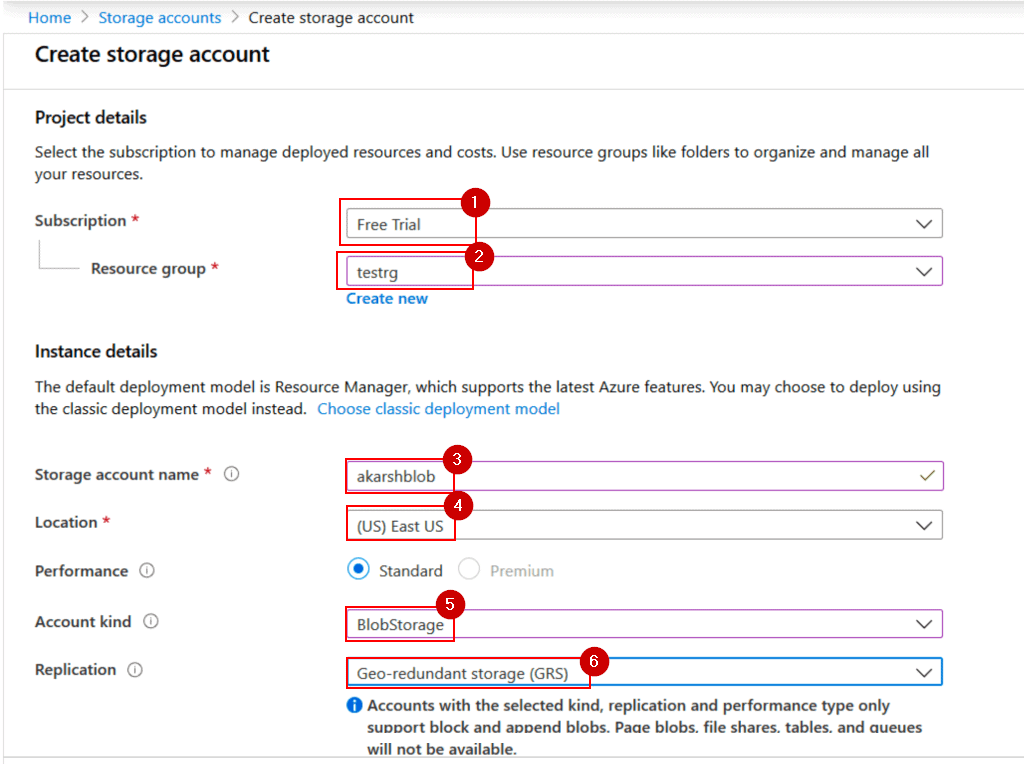The image size is (1024, 764).
Task: Click the green checkmark in storage name field
Action: coord(926,476)
